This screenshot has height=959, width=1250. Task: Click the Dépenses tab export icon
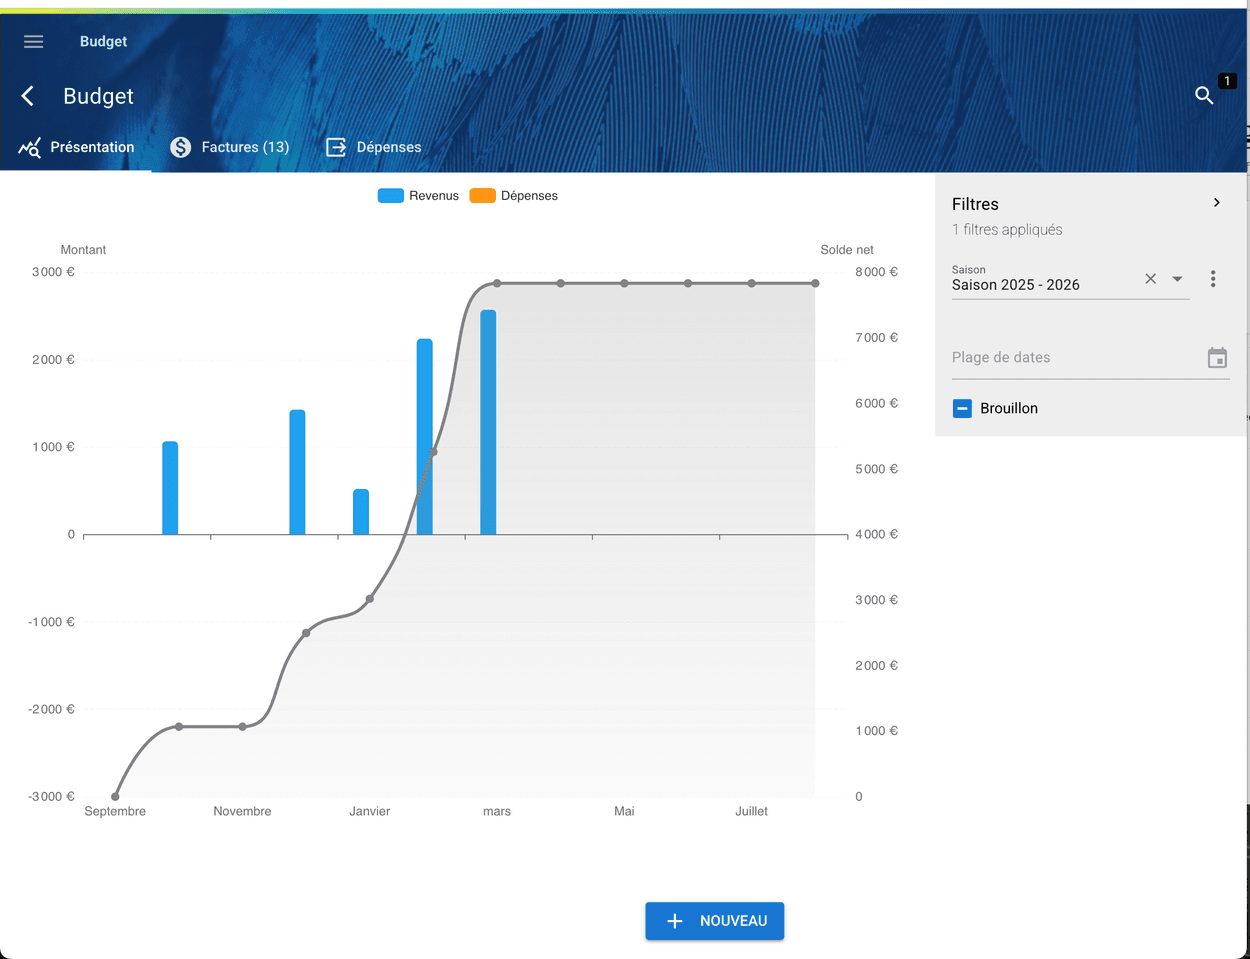(336, 147)
